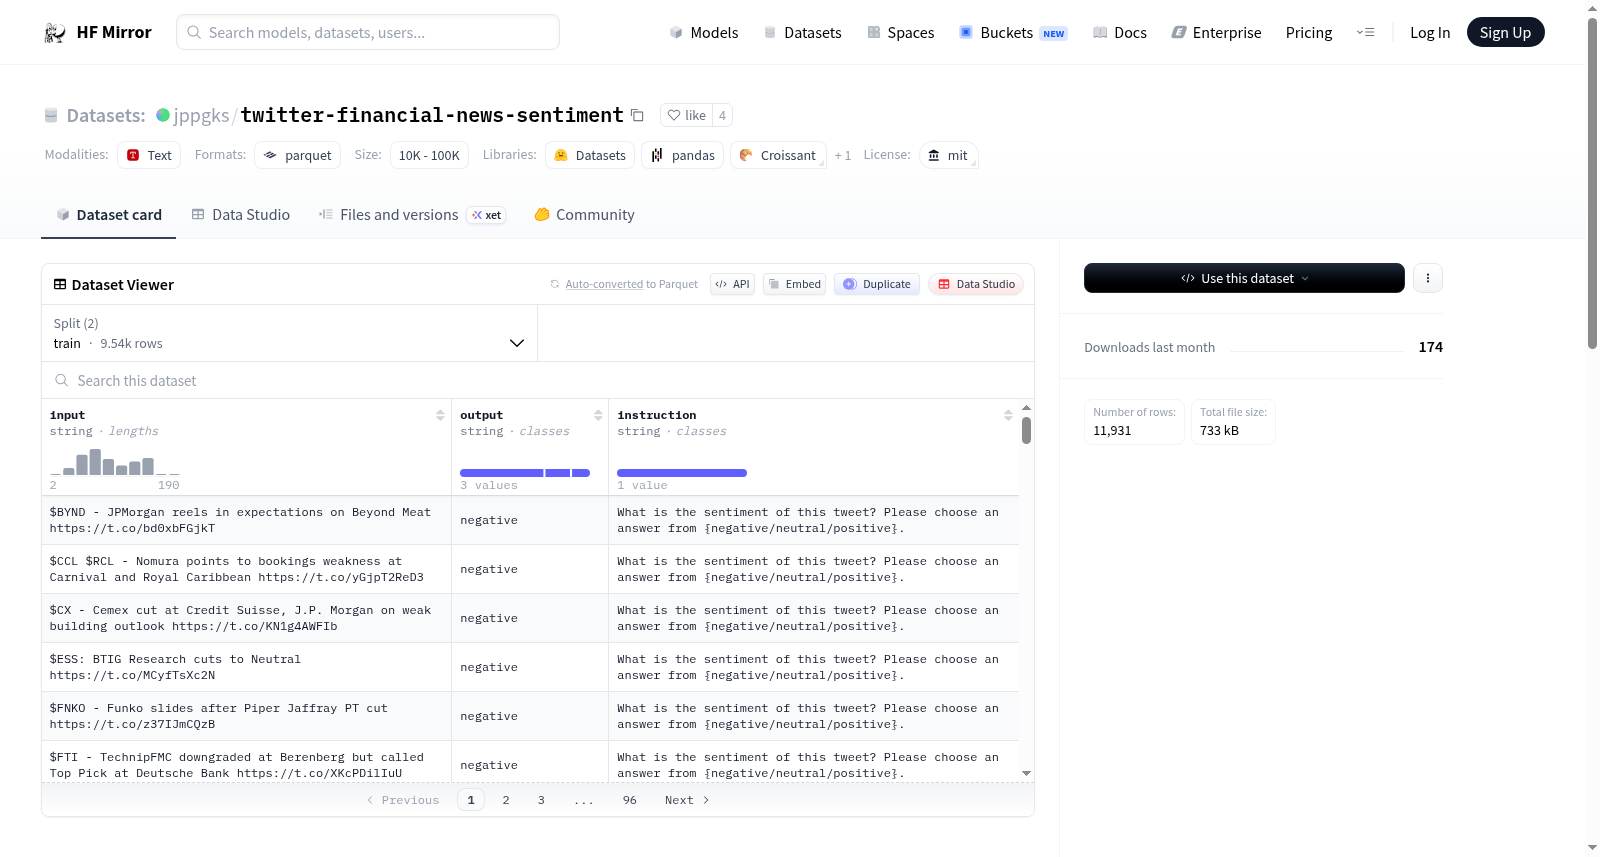Click the $ESS: BTIG Research tweet cell
Viewport: 1600px width, 857px height.
(246, 667)
